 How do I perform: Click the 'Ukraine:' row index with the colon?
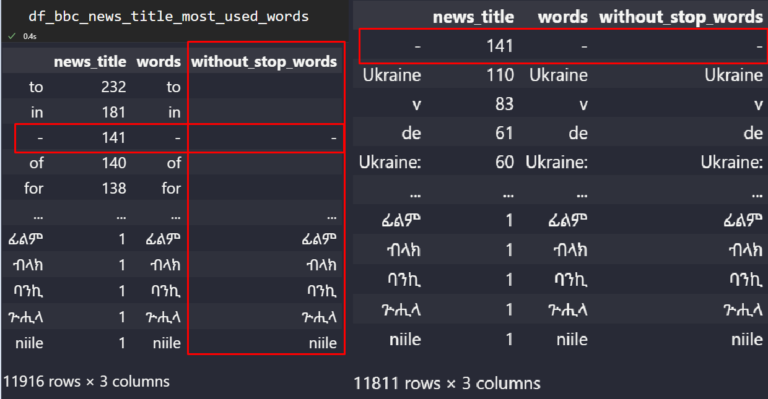pyautogui.click(x=390, y=162)
